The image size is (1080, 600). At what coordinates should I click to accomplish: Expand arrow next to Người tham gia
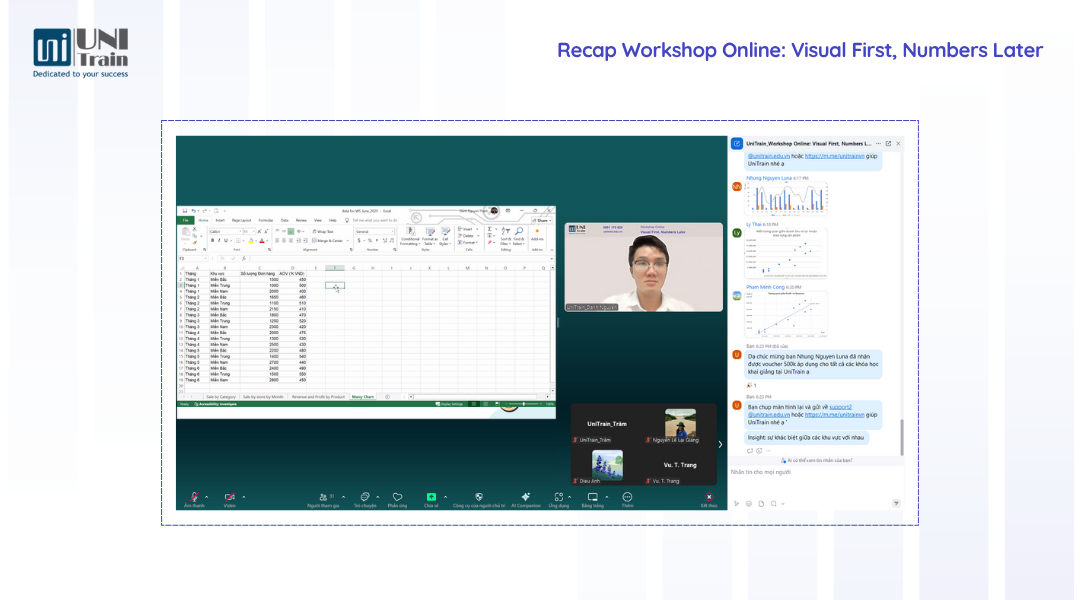(344, 497)
